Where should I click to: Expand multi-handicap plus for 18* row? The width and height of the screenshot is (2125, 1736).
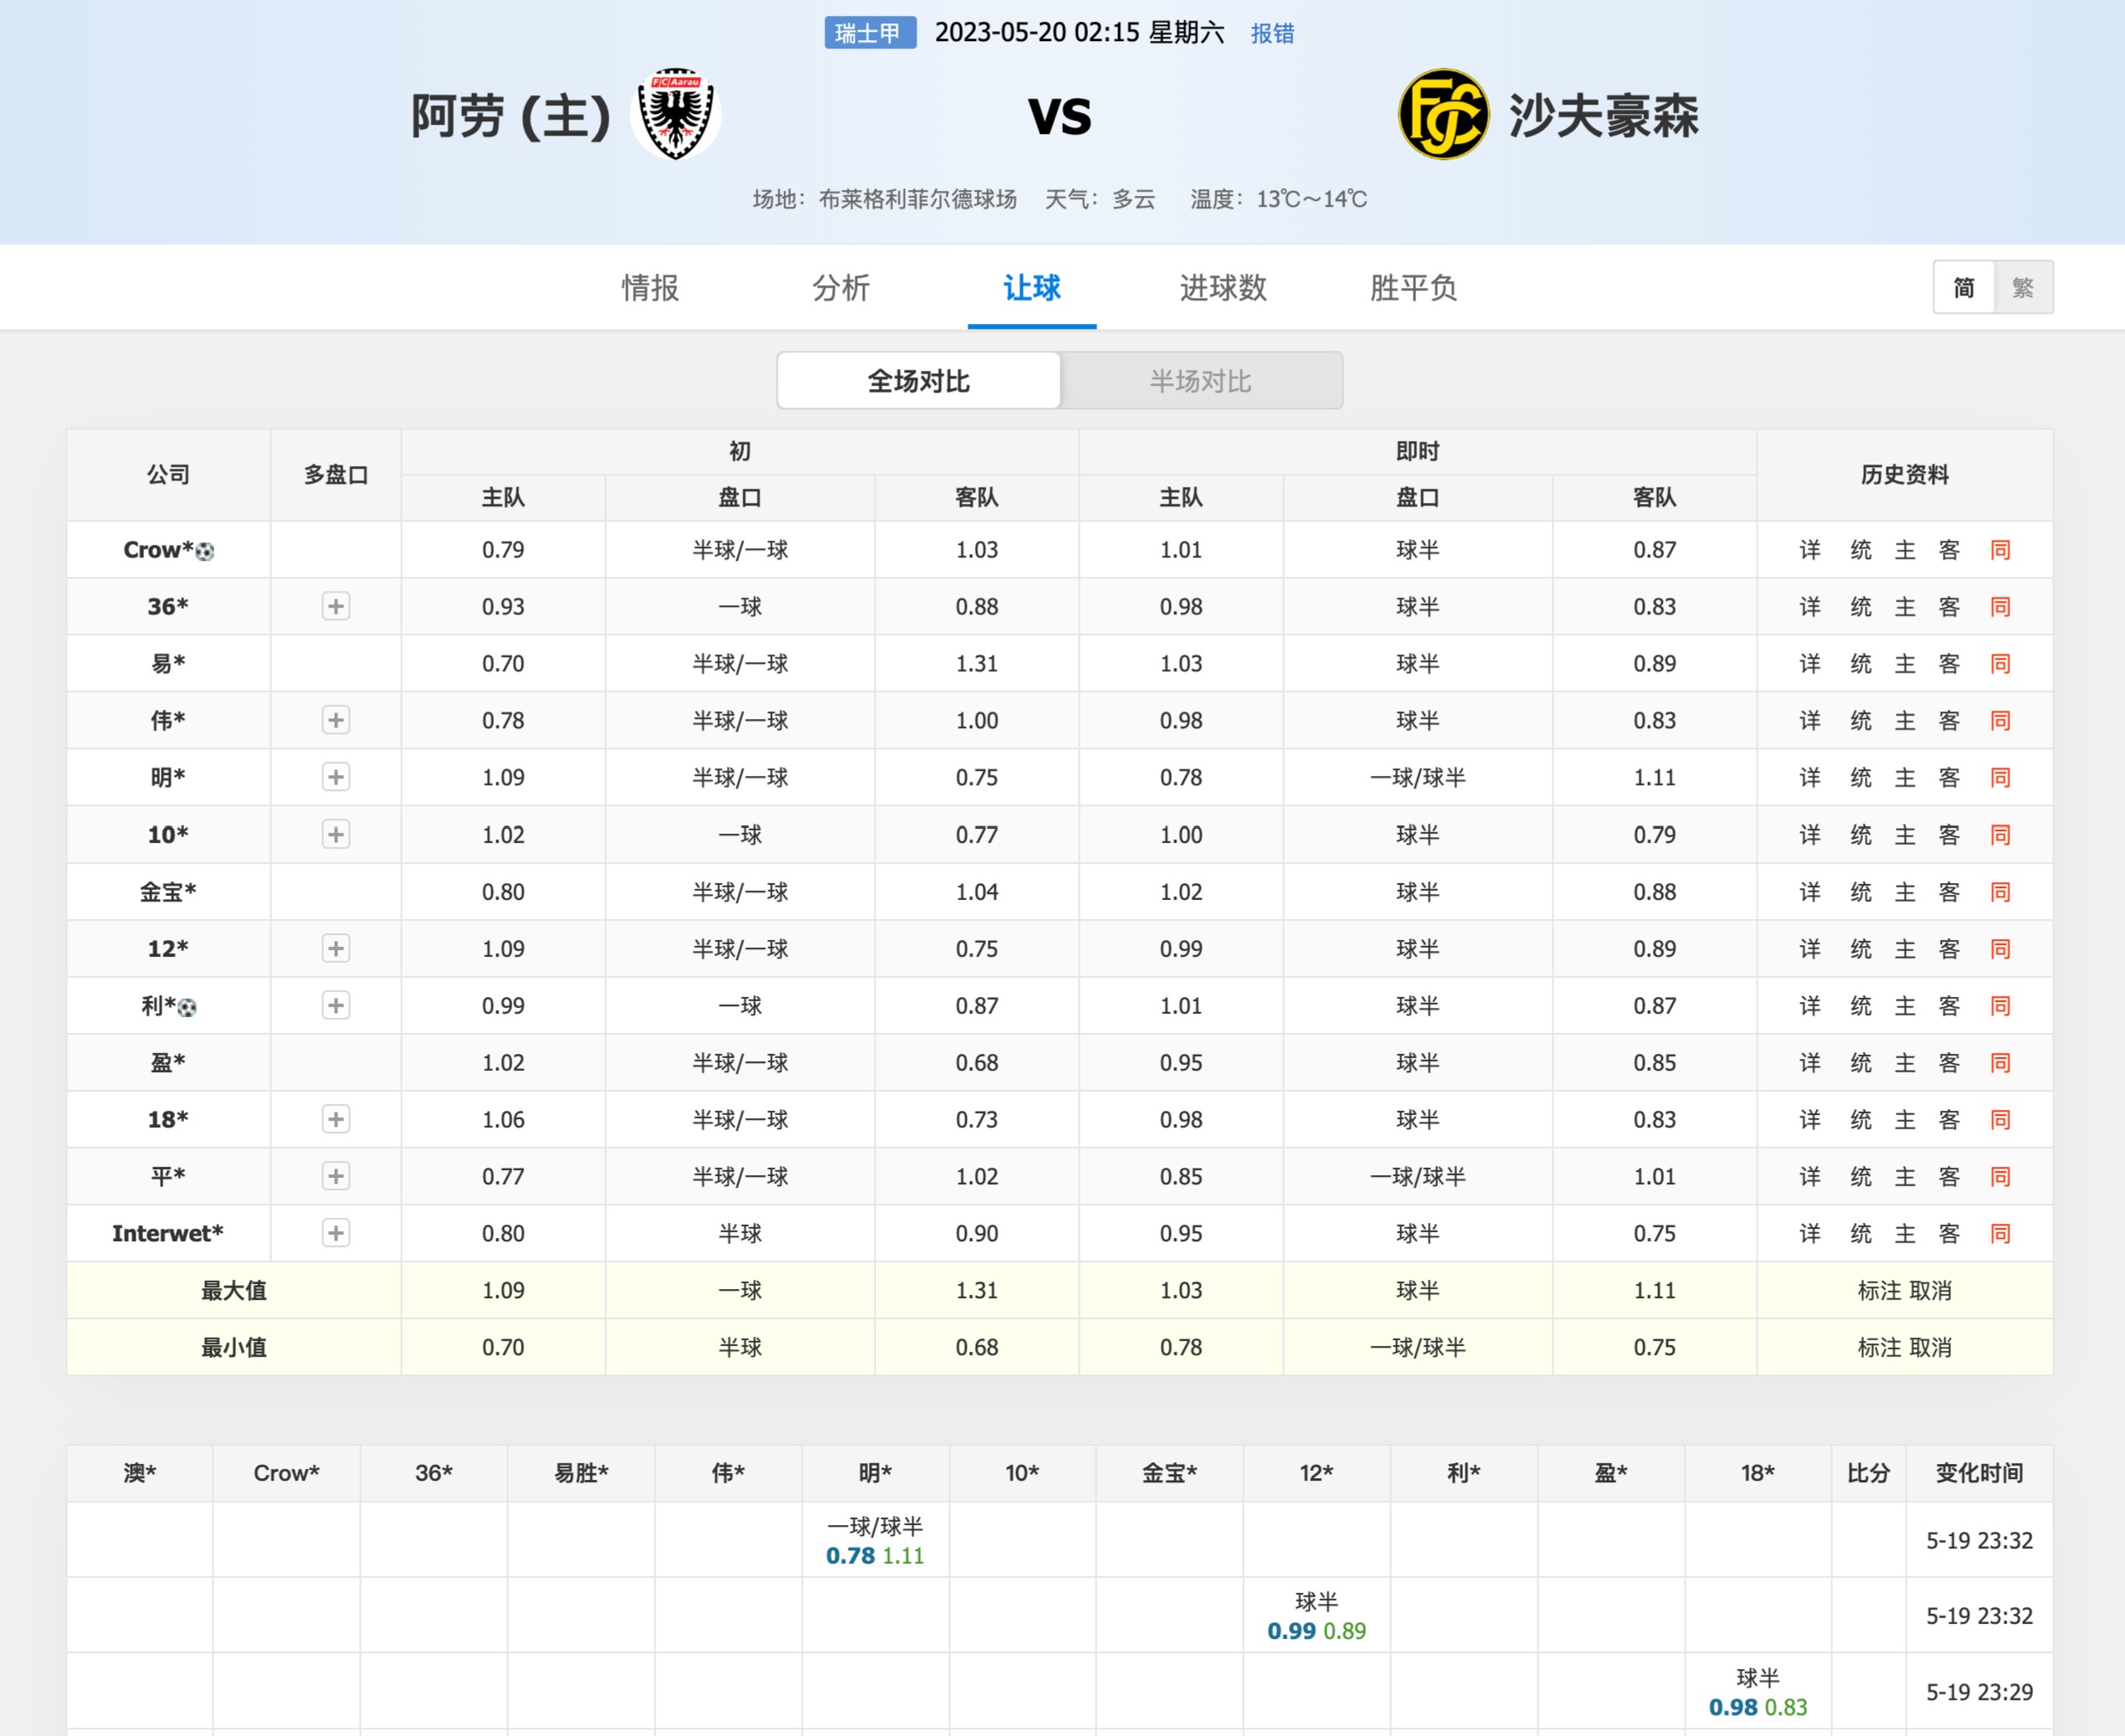336,1119
